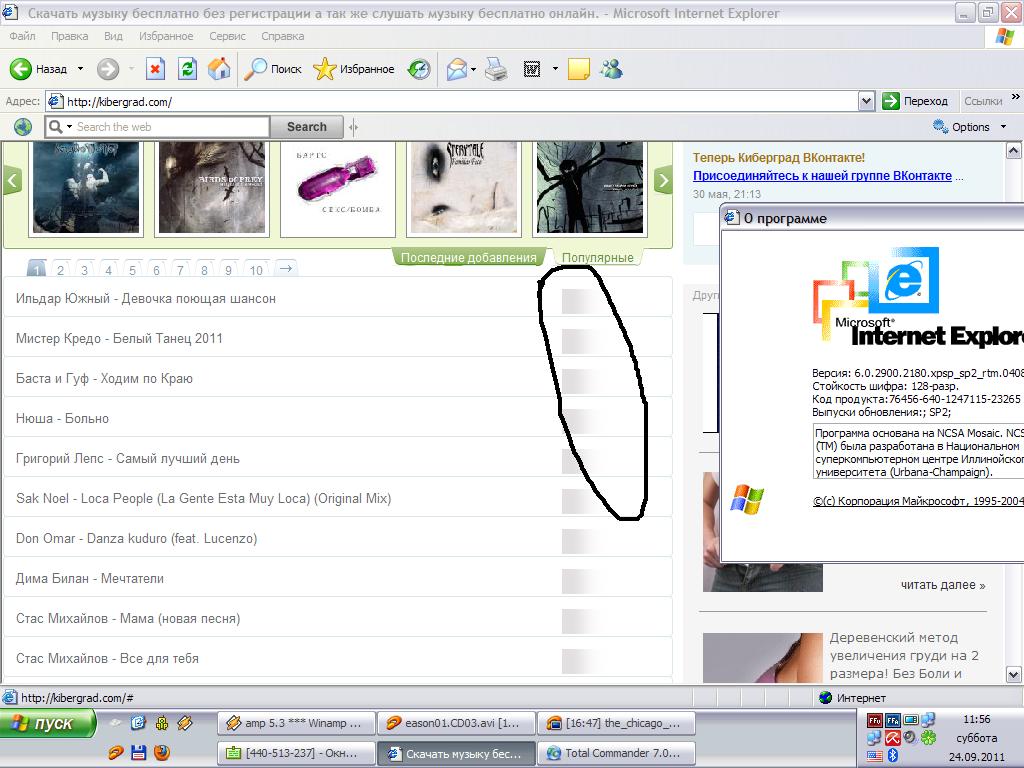1024x768 pixels.
Task: Go to the home page icon
Action: [219, 69]
